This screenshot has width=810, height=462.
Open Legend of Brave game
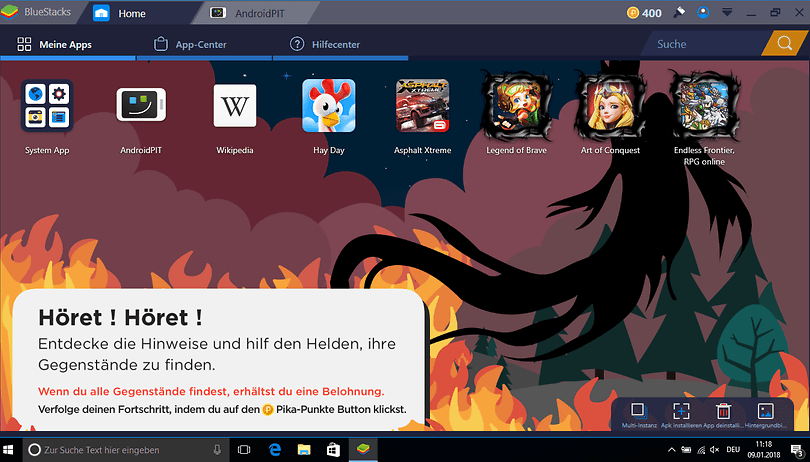517,105
